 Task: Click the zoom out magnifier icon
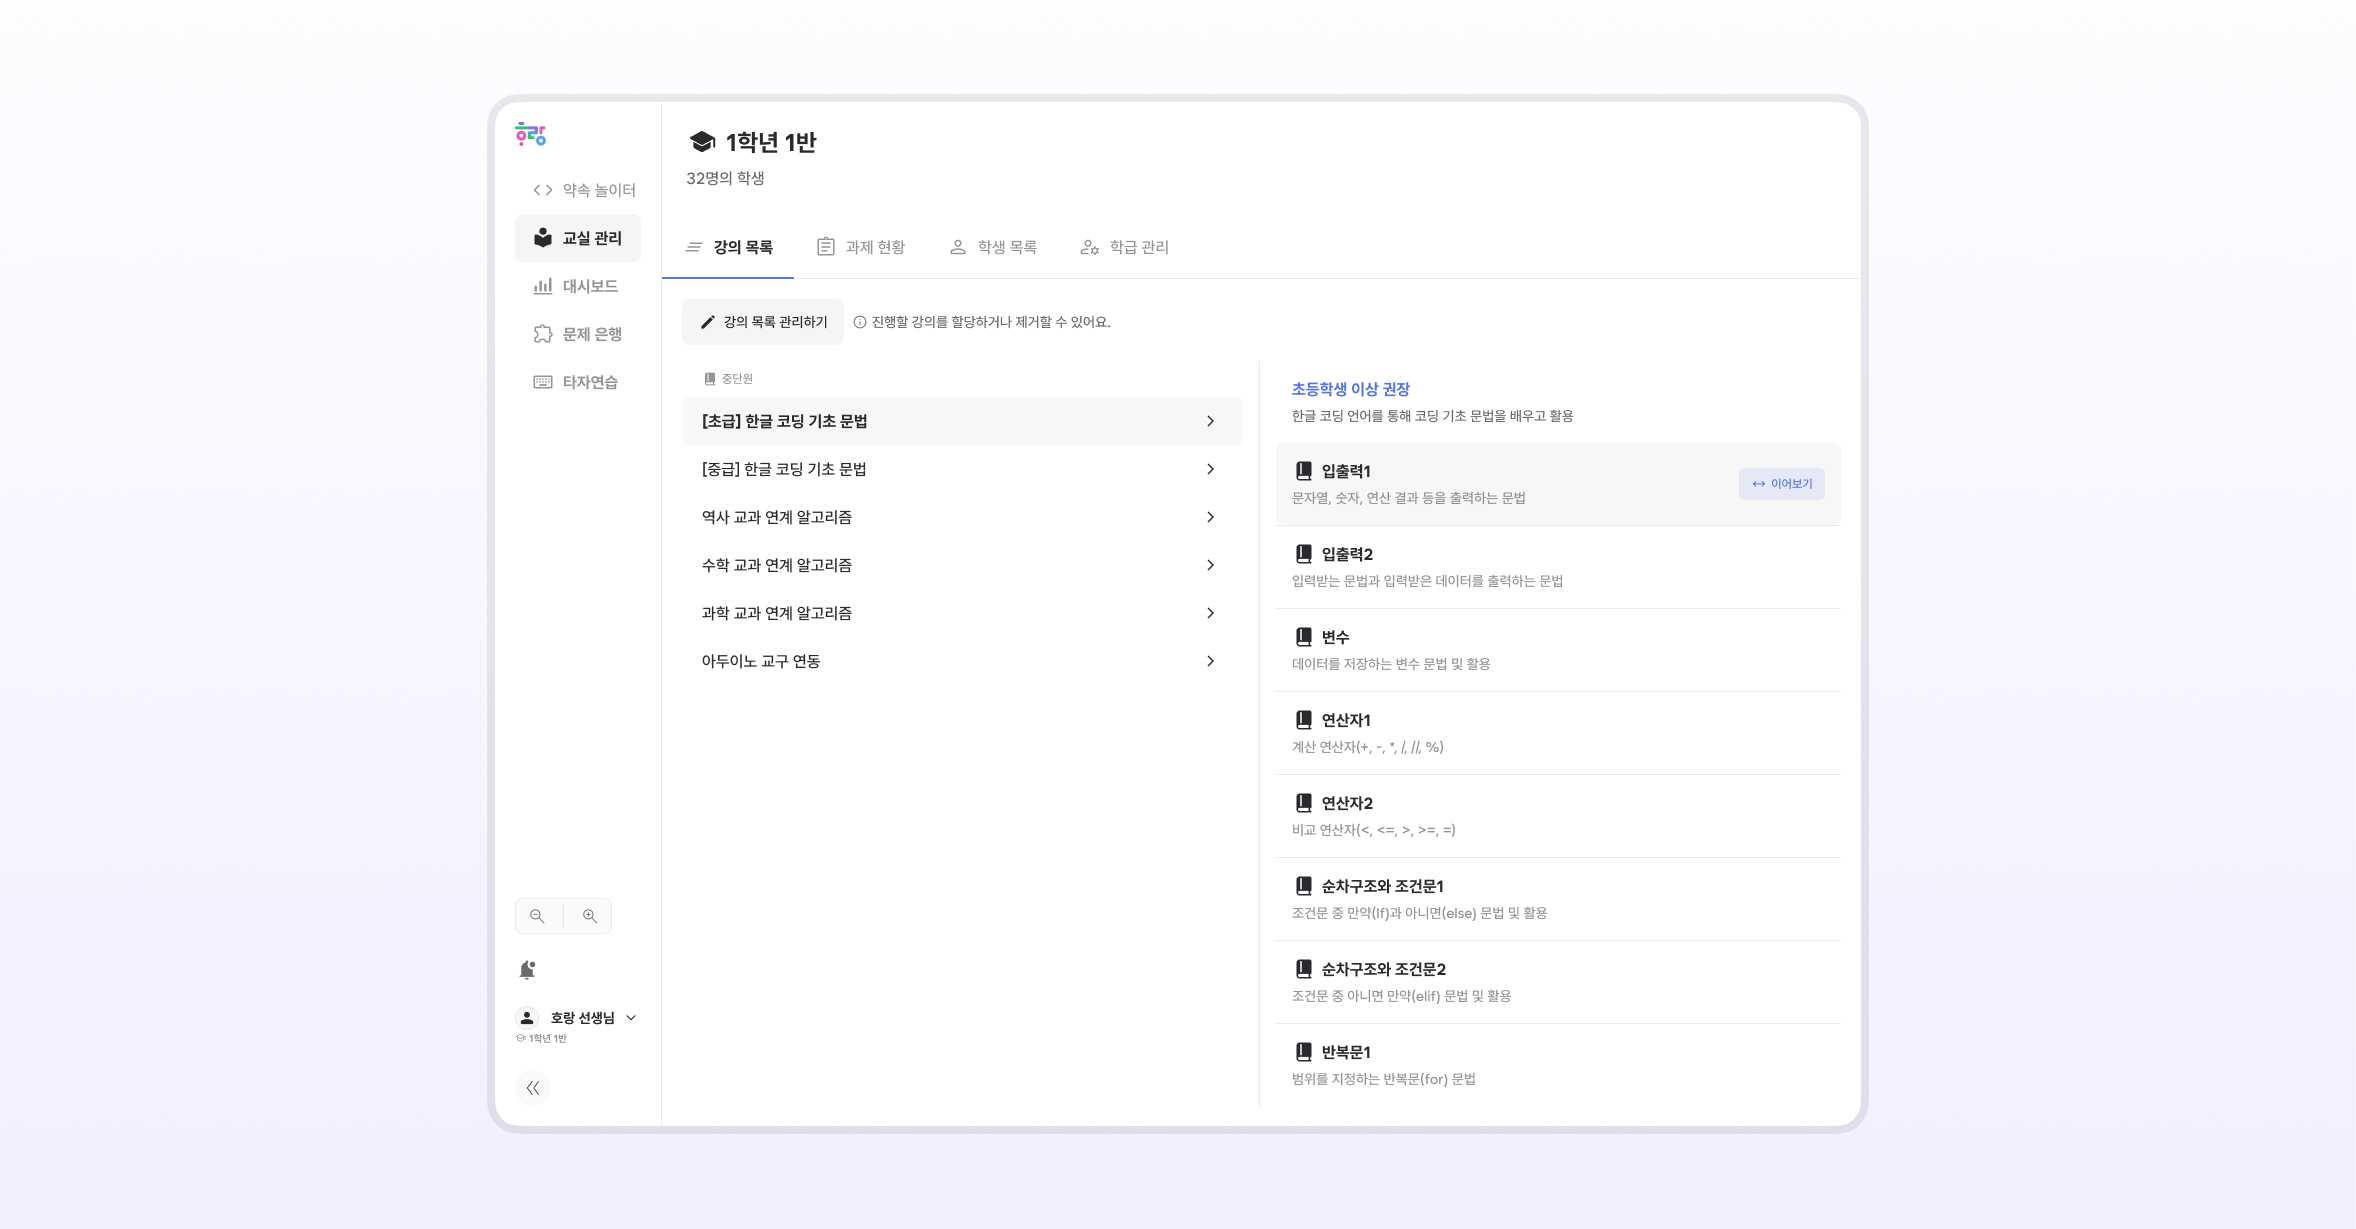pos(538,916)
